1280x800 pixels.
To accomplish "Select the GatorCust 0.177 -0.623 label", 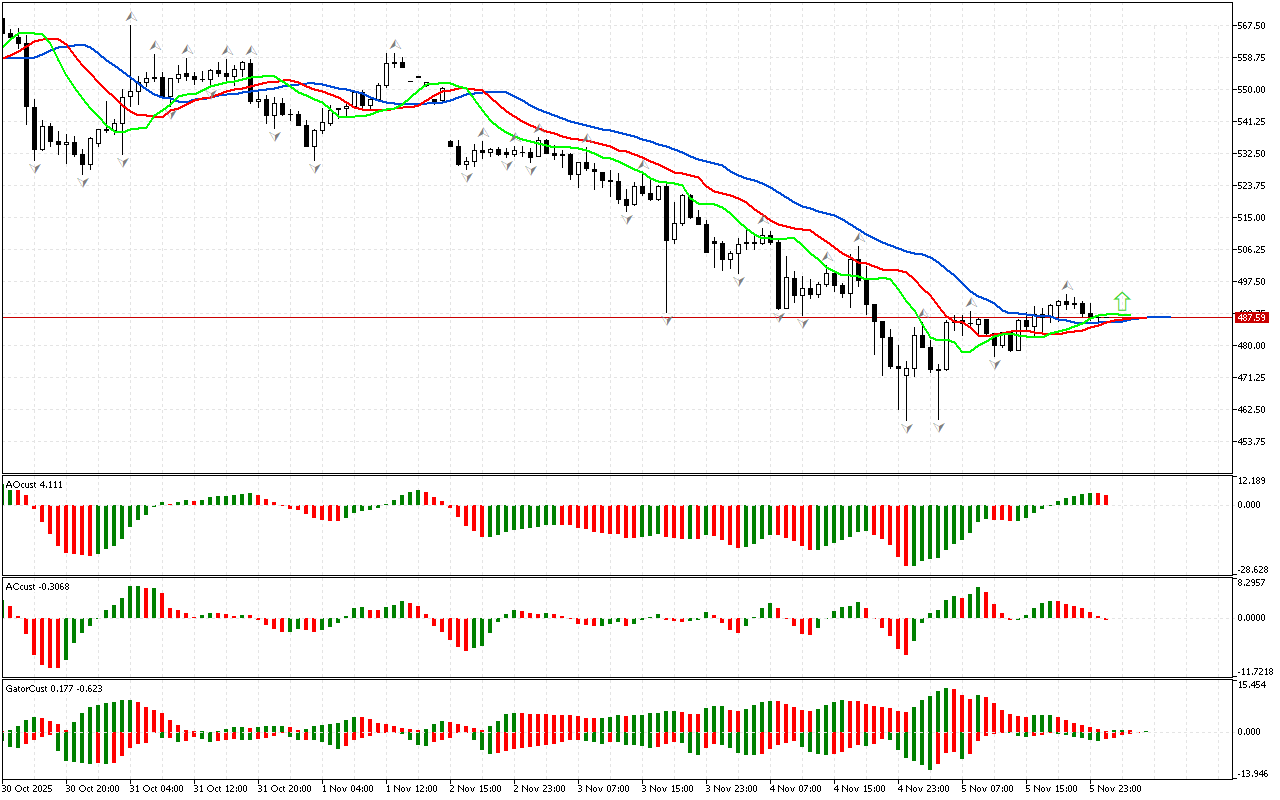I will click(54, 688).
